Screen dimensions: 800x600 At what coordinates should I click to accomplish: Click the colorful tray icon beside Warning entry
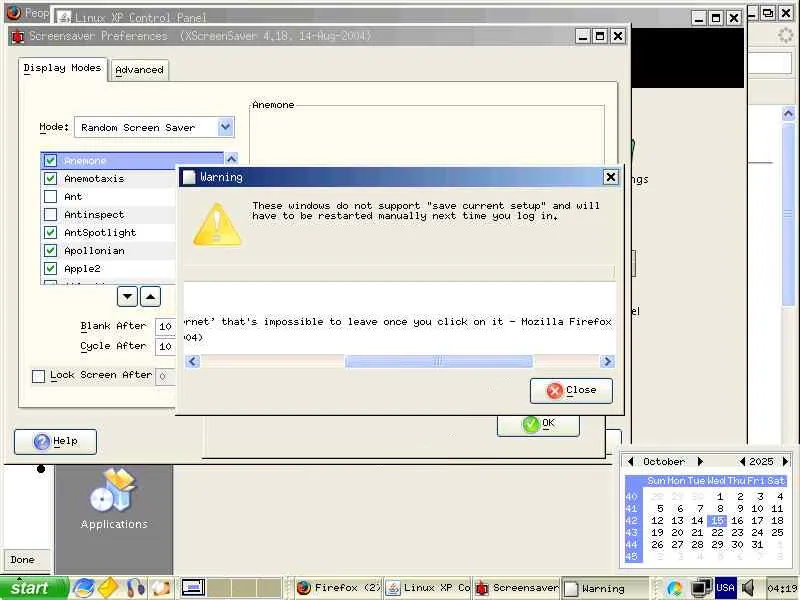coord(674,588)
